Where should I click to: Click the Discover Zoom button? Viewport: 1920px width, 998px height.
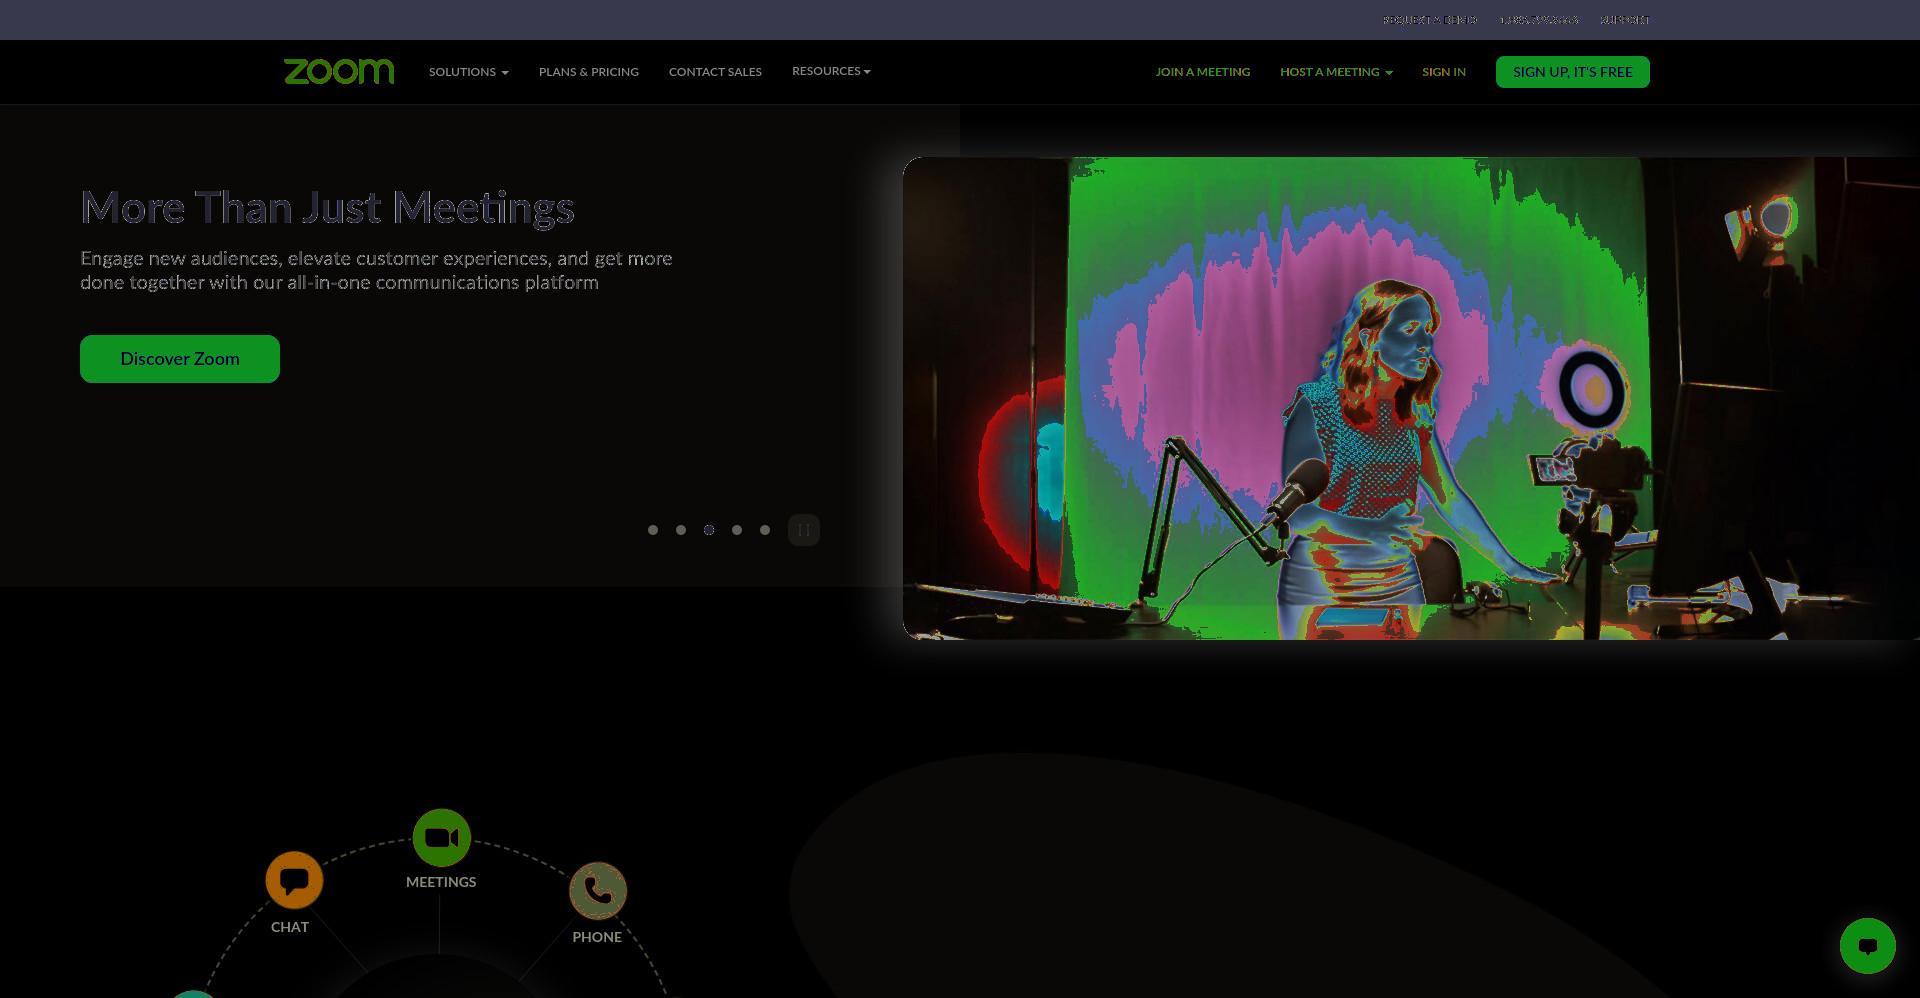tap(180, 359)
